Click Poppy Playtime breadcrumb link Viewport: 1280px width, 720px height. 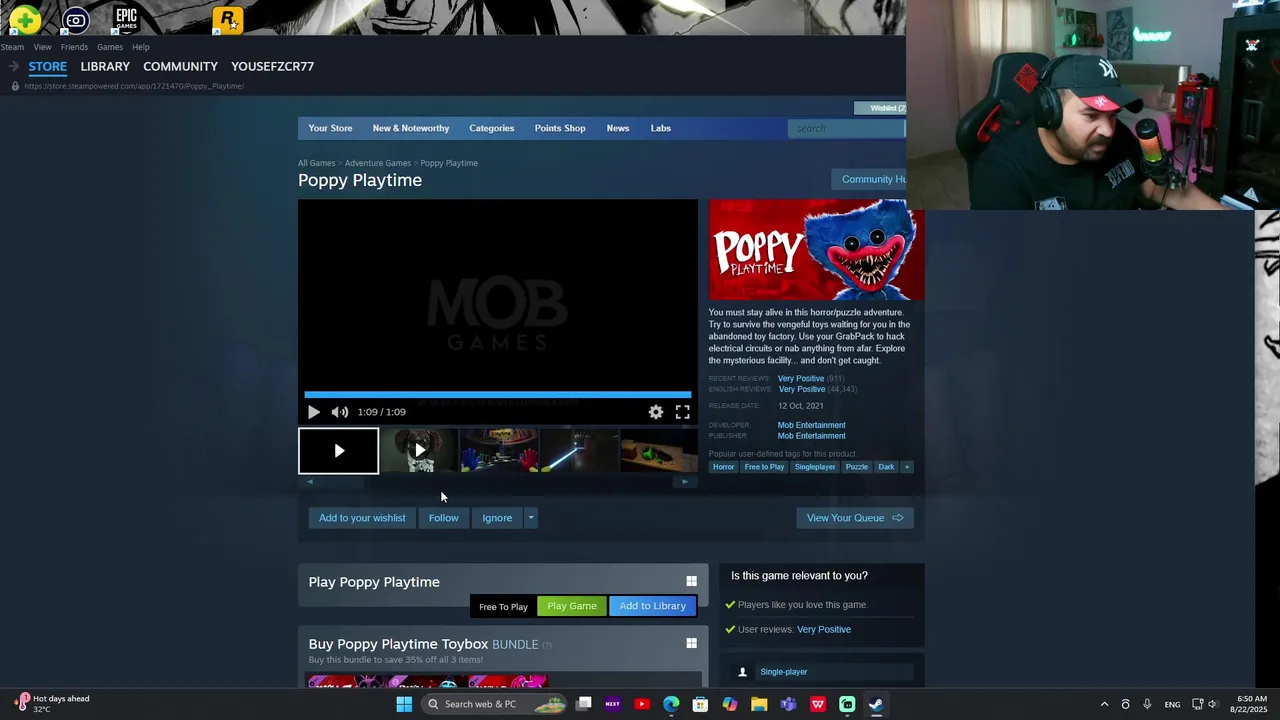pos(449,163)
